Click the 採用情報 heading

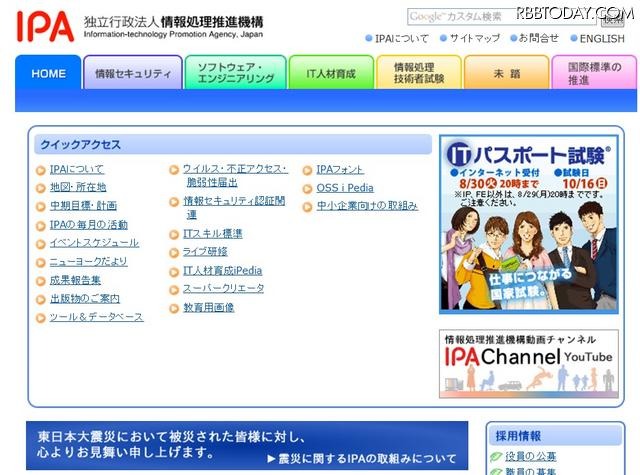(x=518, y=436)
